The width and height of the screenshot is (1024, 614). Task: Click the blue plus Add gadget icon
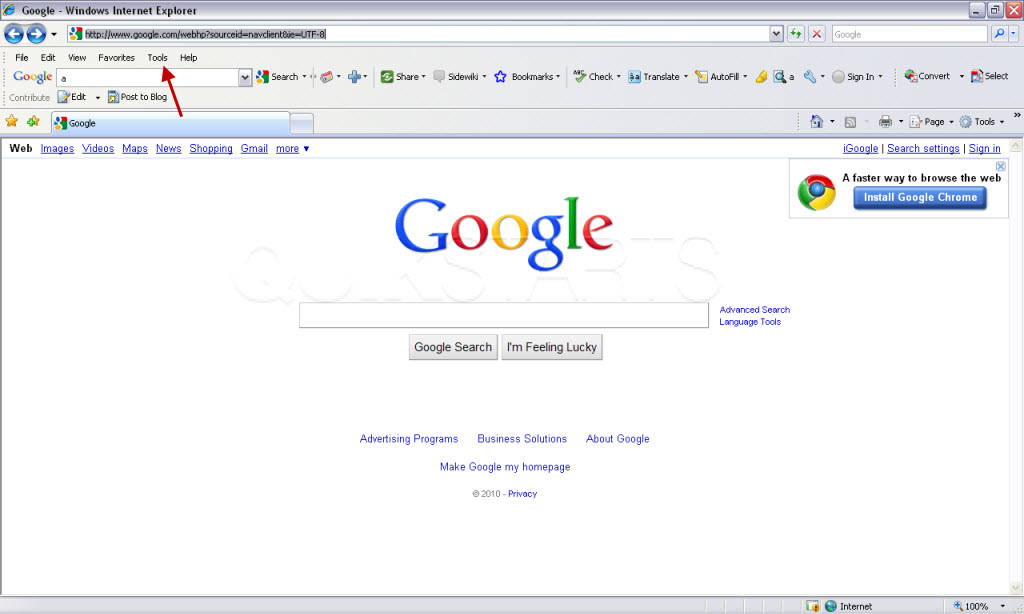tap(354, 76)
